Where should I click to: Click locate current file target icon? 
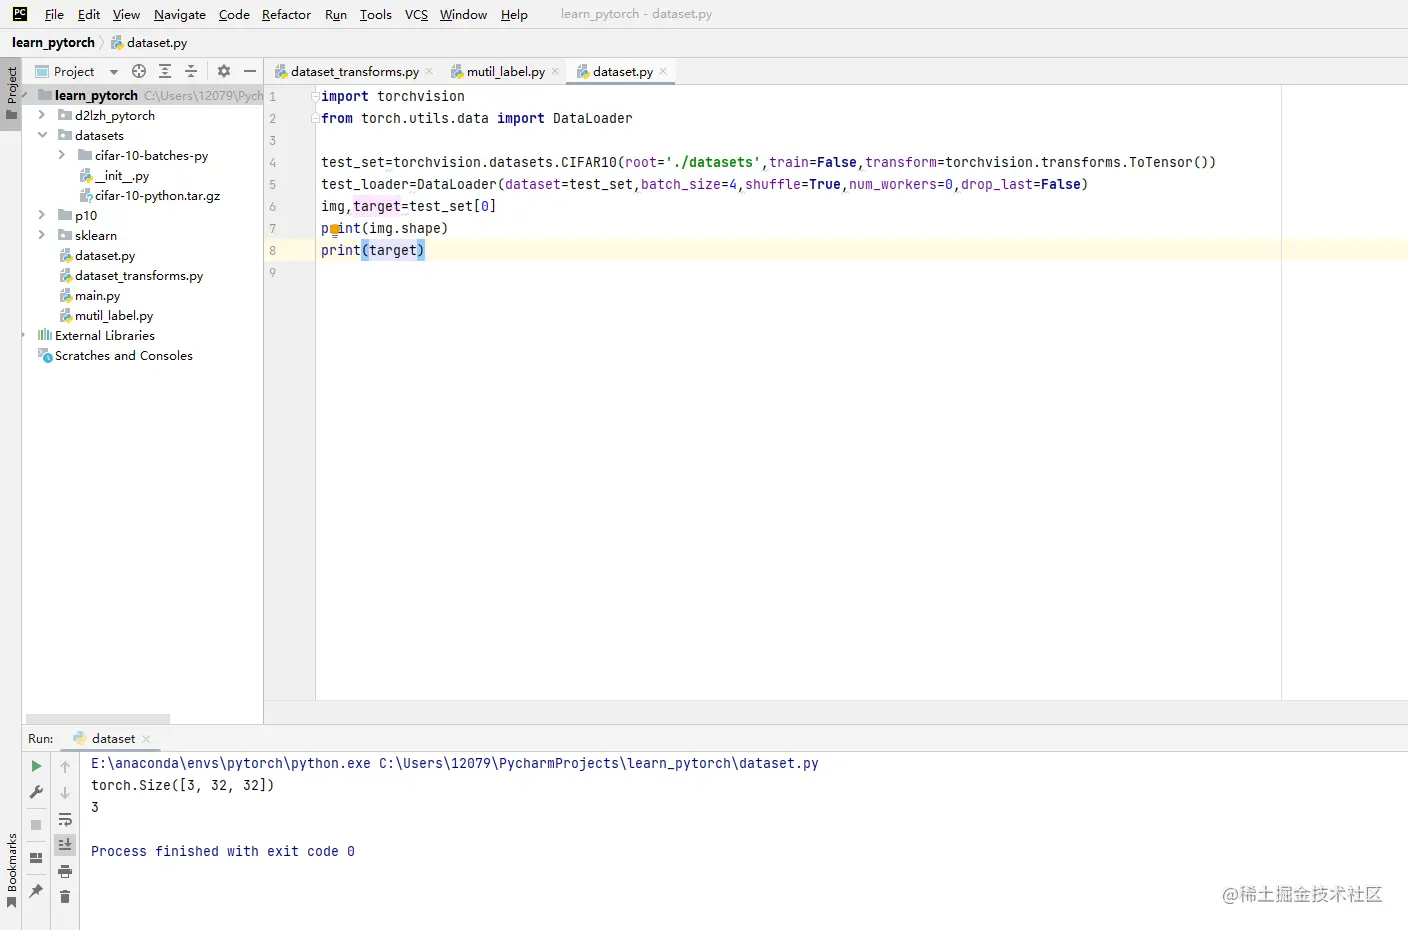tap(139, 71)
